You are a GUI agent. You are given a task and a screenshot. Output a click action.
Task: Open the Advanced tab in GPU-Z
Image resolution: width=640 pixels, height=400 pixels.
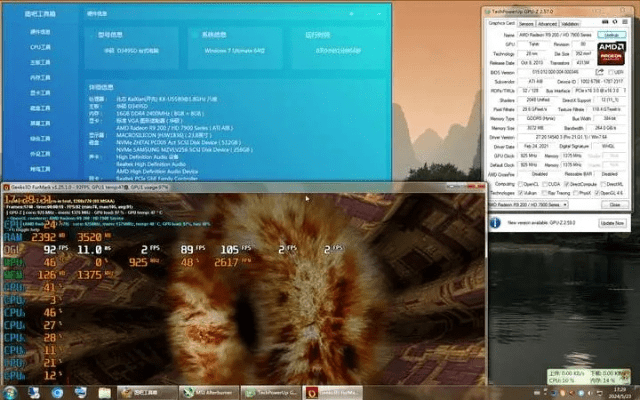coord(547,22)
